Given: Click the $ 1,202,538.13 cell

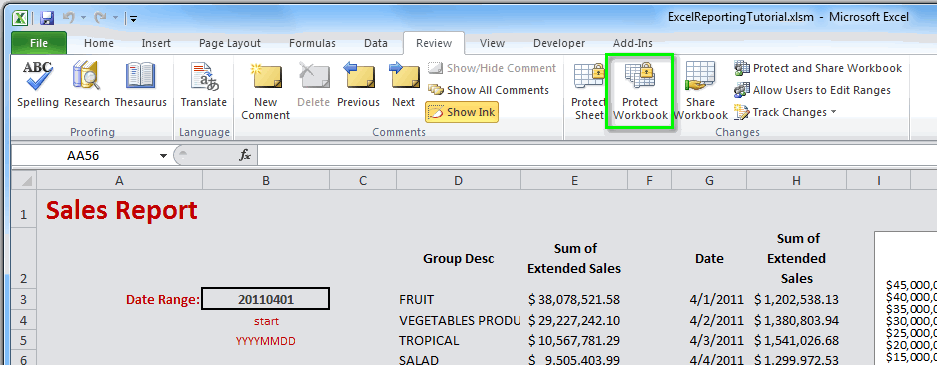Looking at the screenshot, I should tap(797, 299).
